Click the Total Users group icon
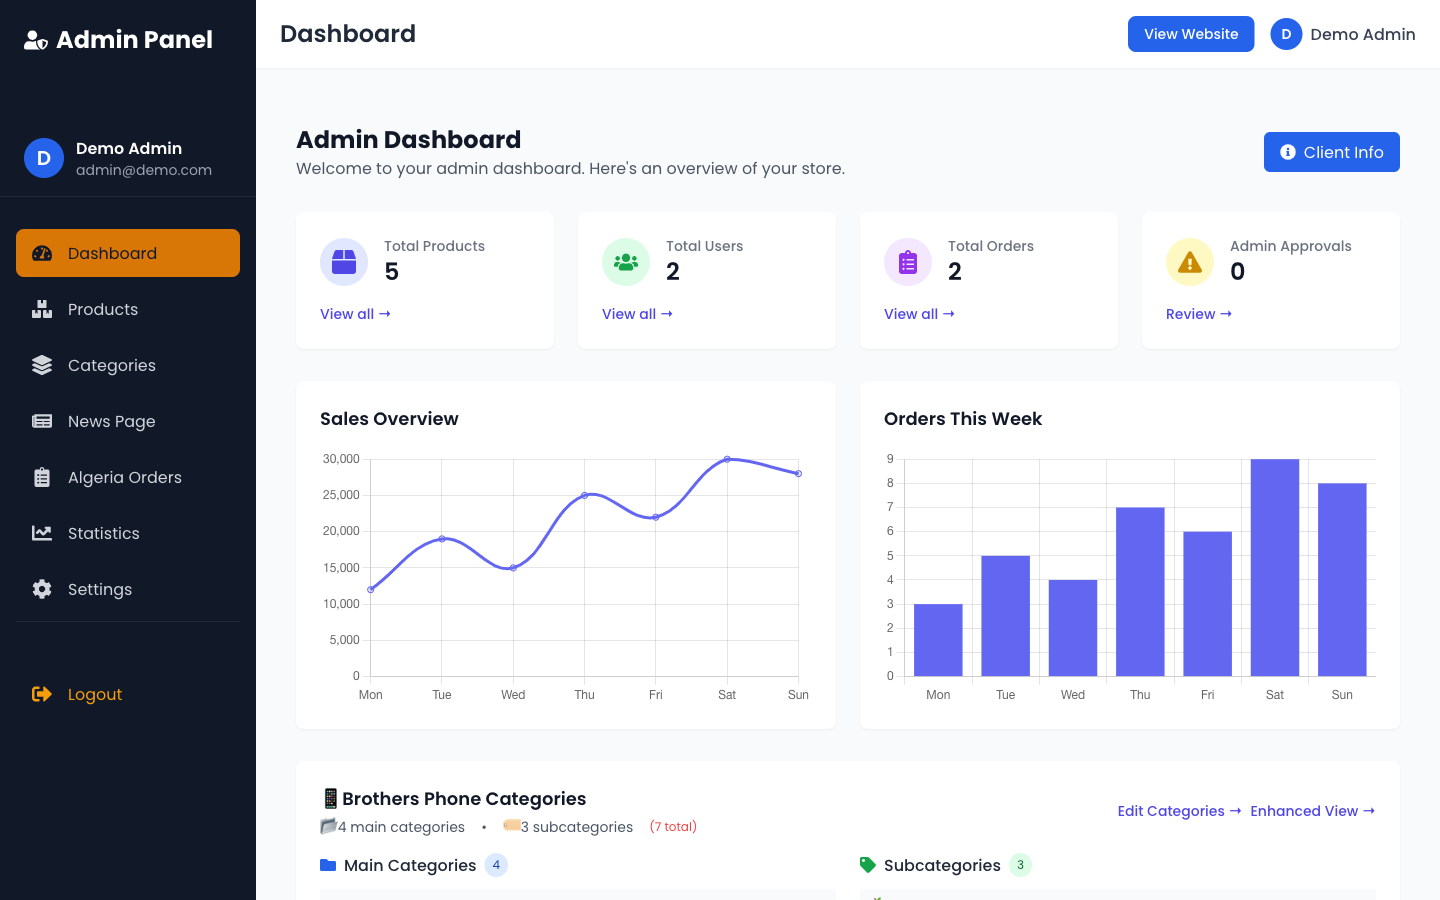The height and width of the screenshot is (900, 1440). point(626,261)
